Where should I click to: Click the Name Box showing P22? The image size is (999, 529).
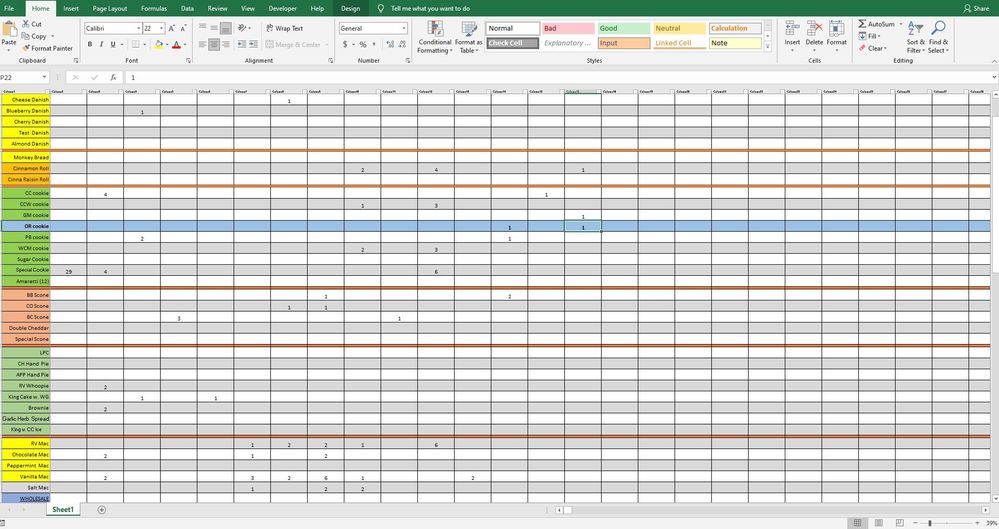(x=24, y=77)
